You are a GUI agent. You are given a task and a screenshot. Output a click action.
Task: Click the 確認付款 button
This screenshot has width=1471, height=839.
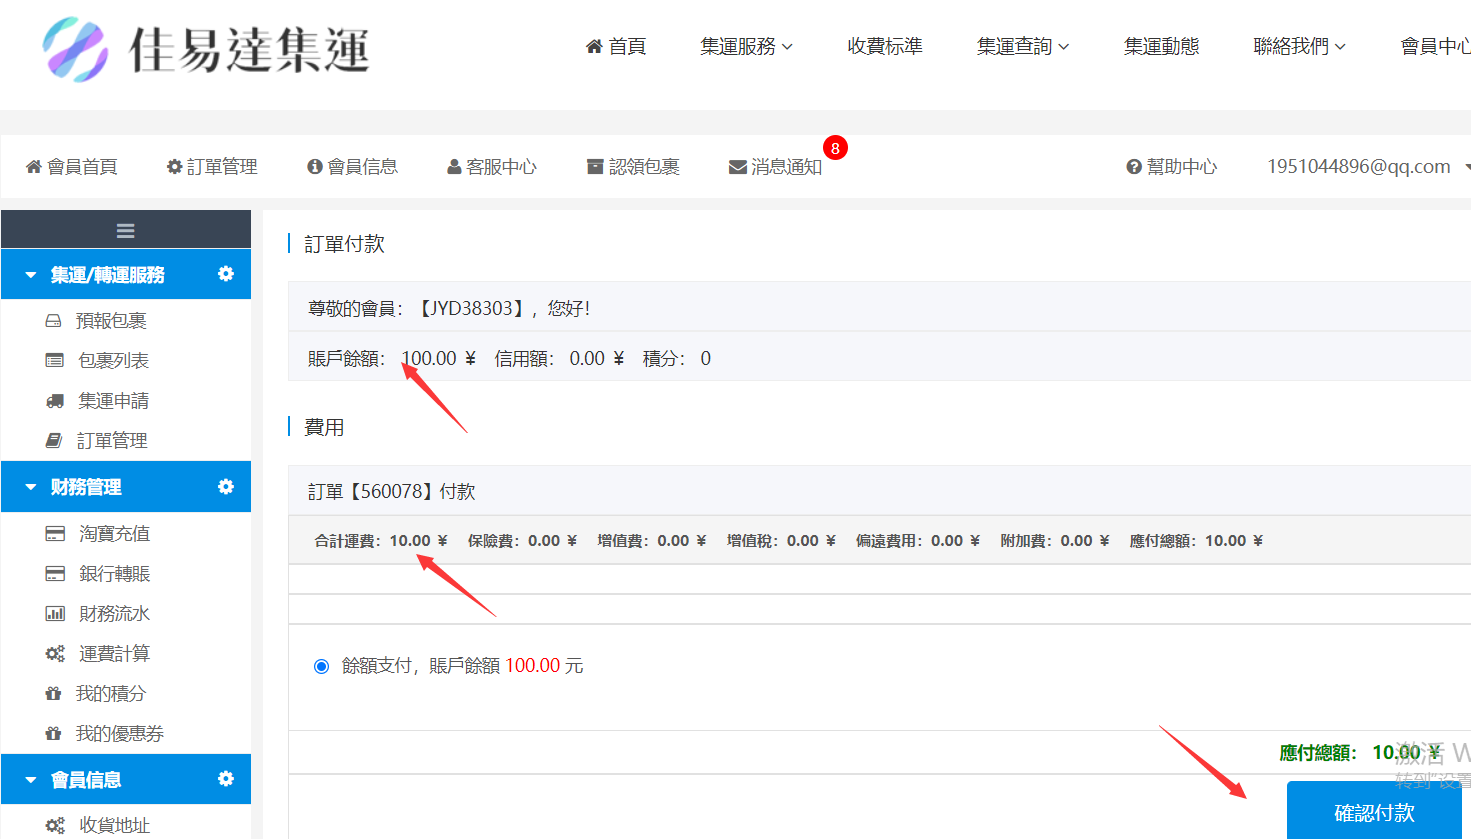(1374, 812)
